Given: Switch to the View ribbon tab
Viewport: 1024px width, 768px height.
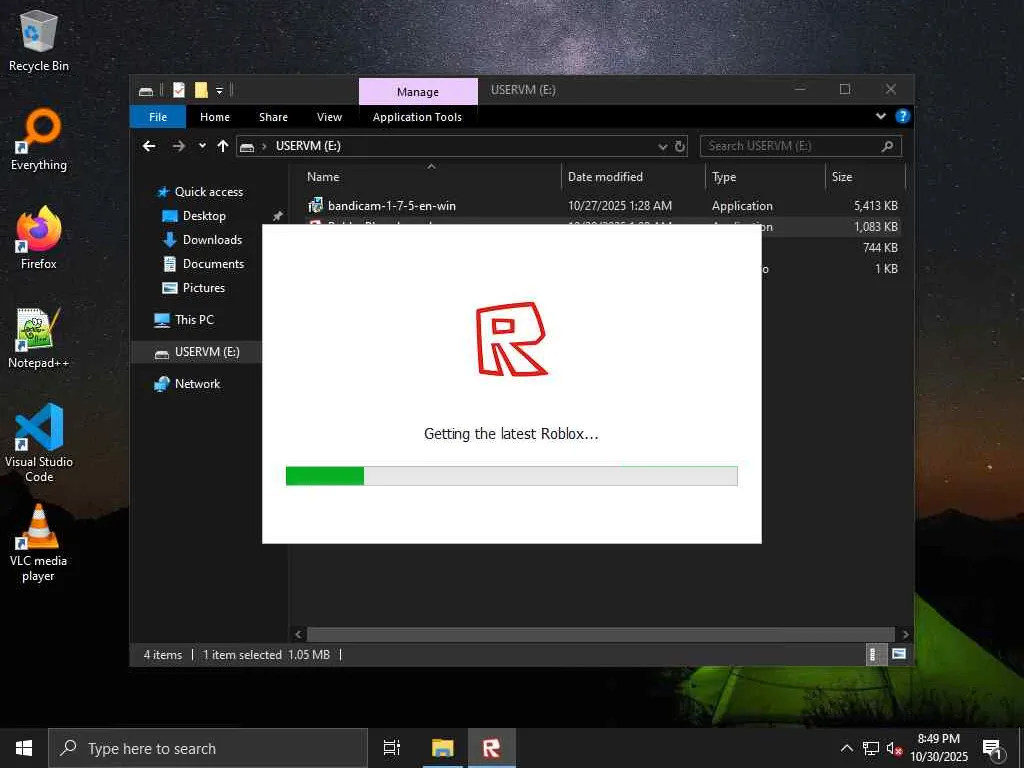Looking at the screenshot, I should tap(329, 117).
